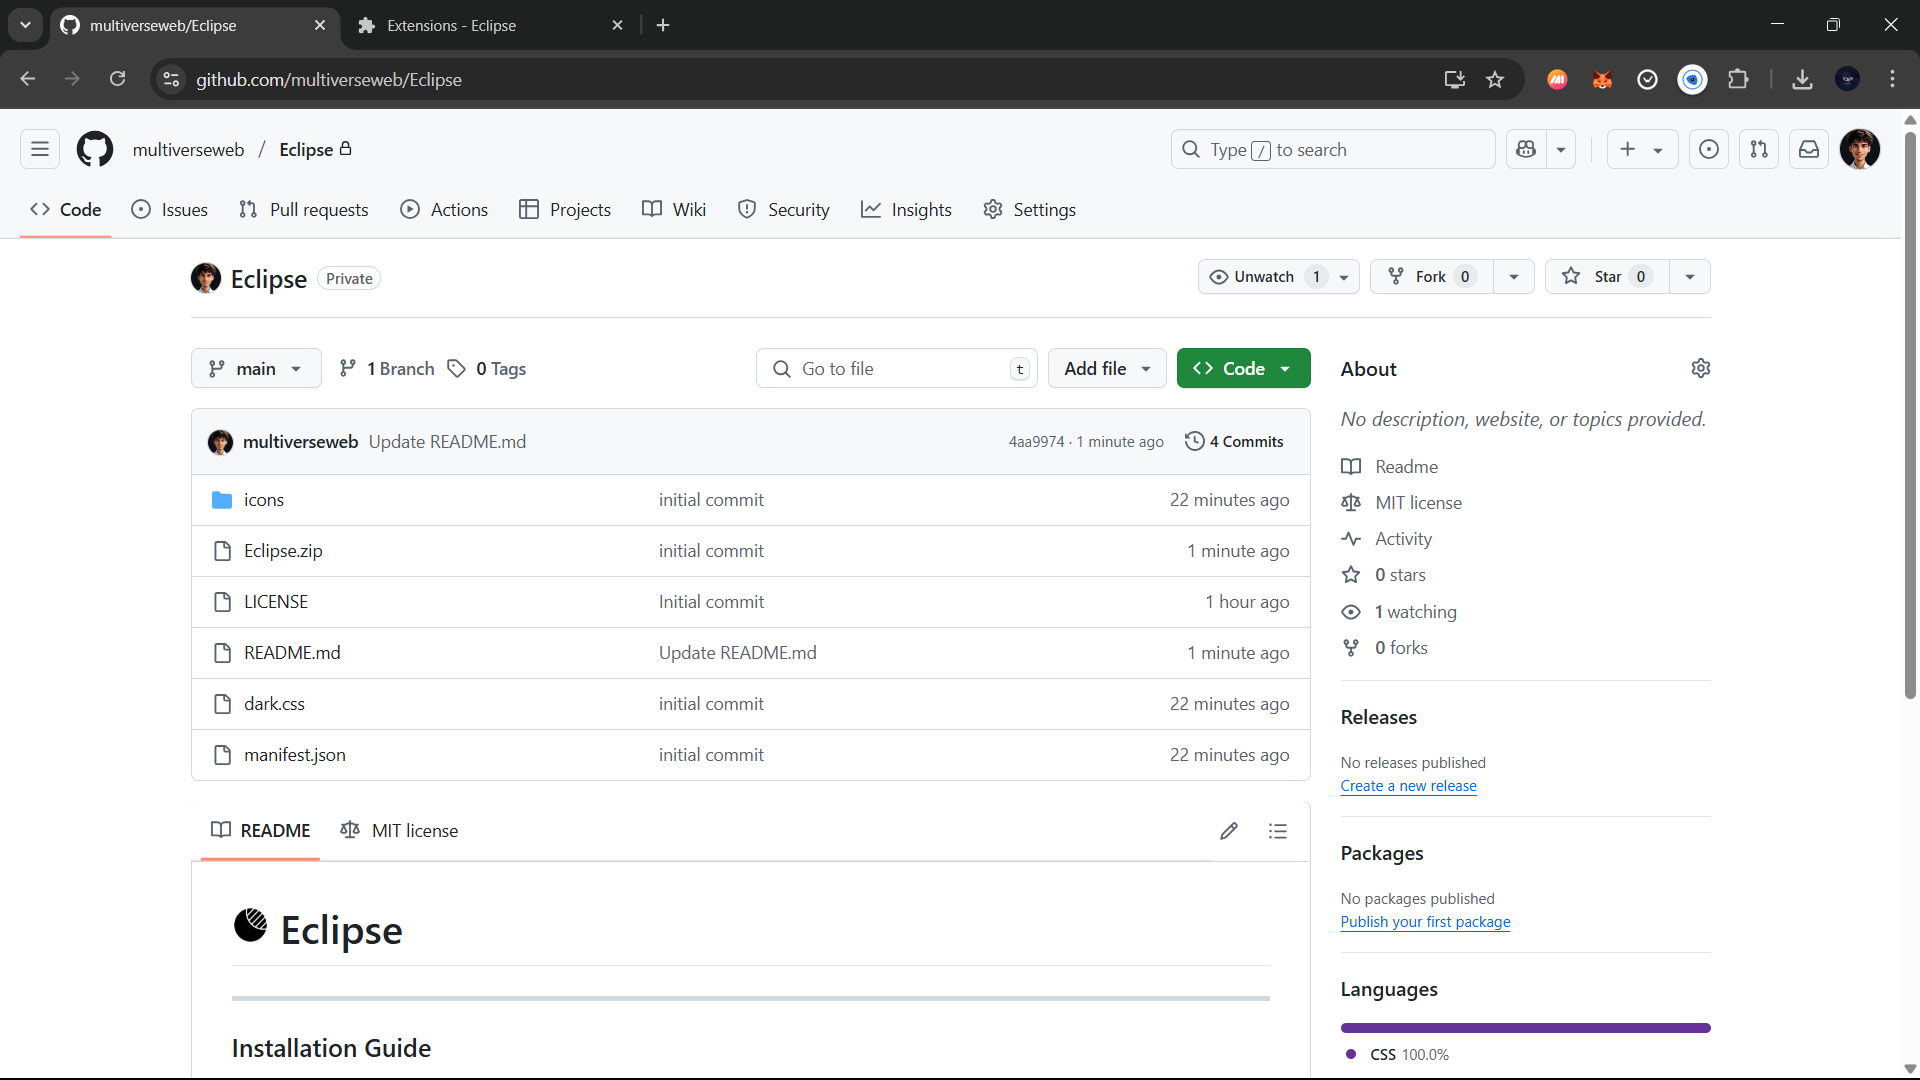The image size is (1920, 1080).
Task: Open the Add file dropdown
Action: click(1107, 369)
